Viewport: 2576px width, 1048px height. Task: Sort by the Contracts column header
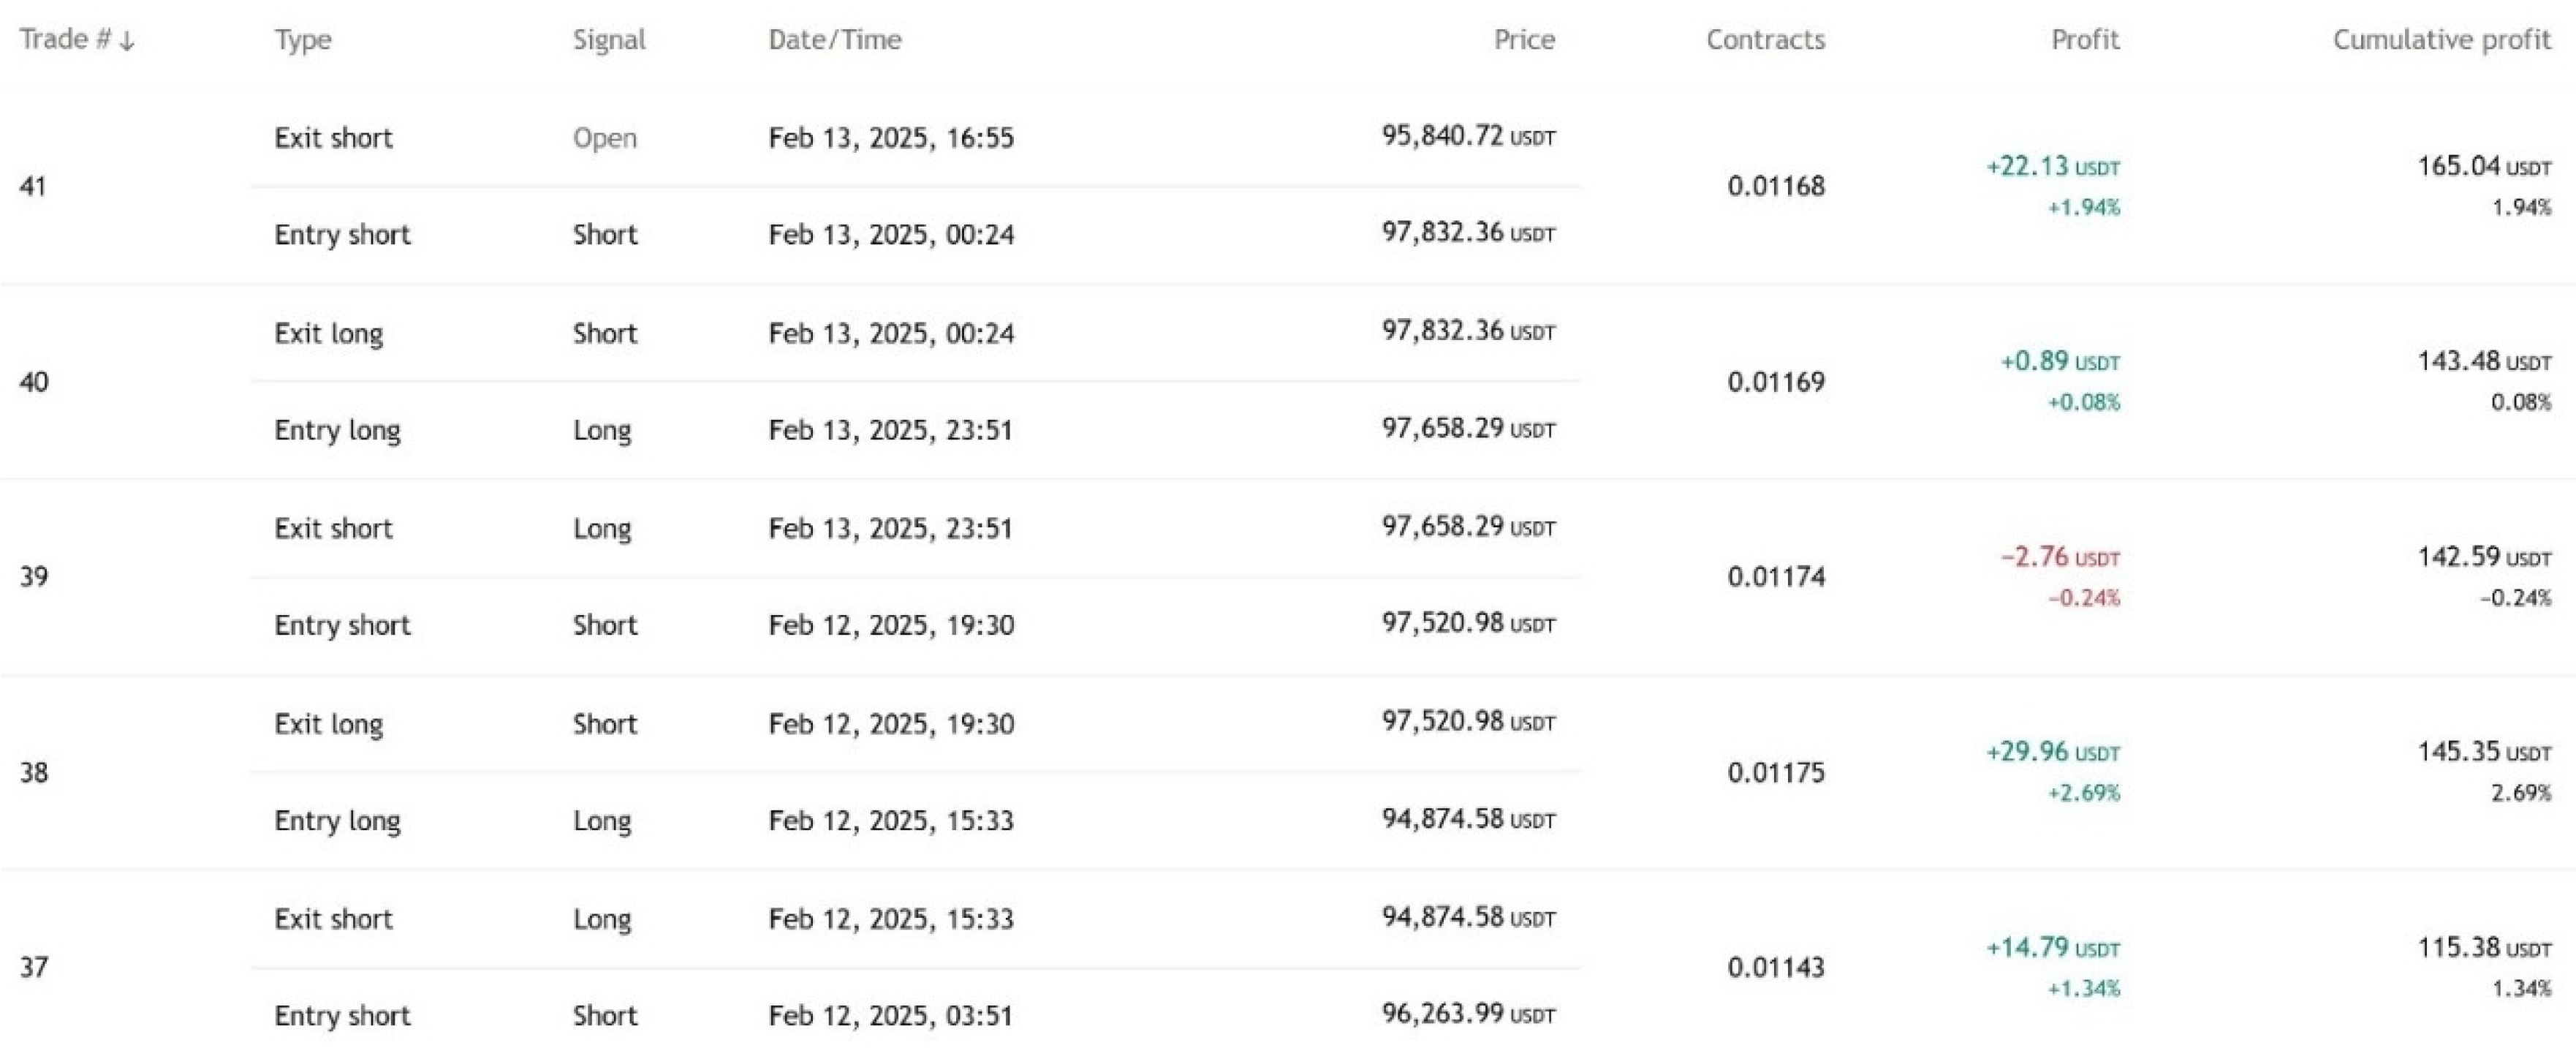1766,40
